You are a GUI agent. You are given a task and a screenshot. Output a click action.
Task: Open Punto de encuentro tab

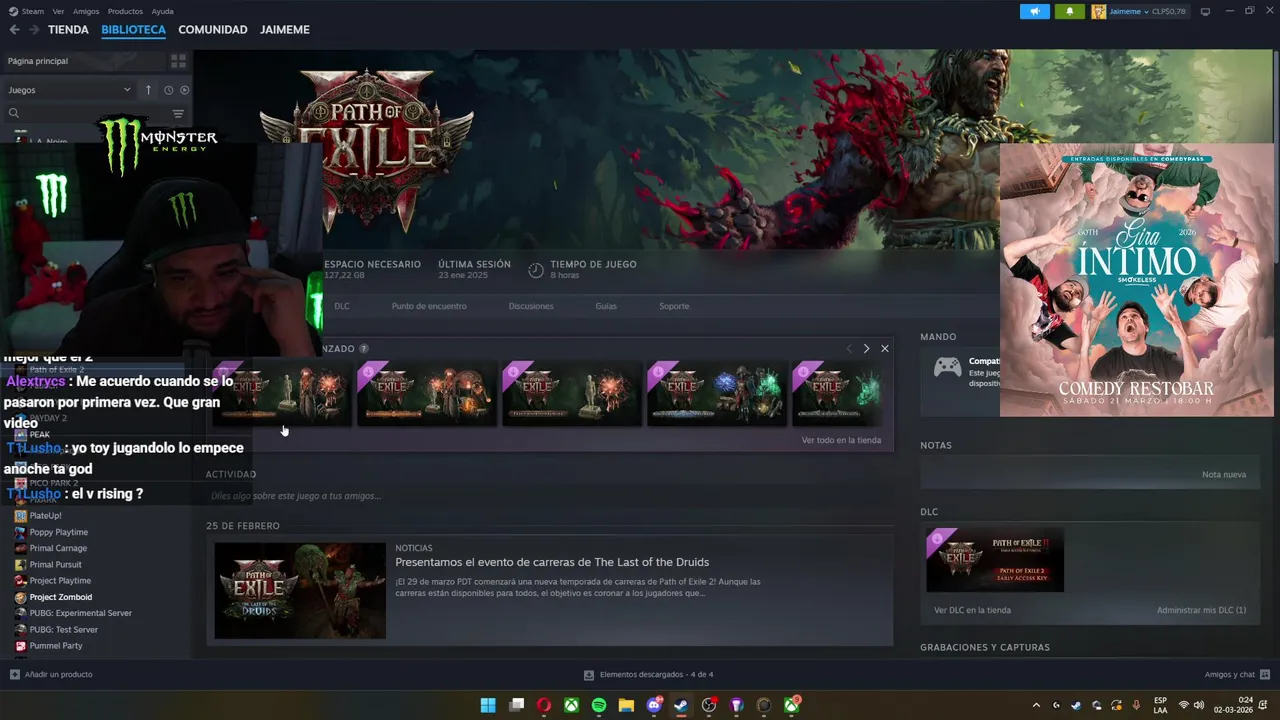point(429,306)
